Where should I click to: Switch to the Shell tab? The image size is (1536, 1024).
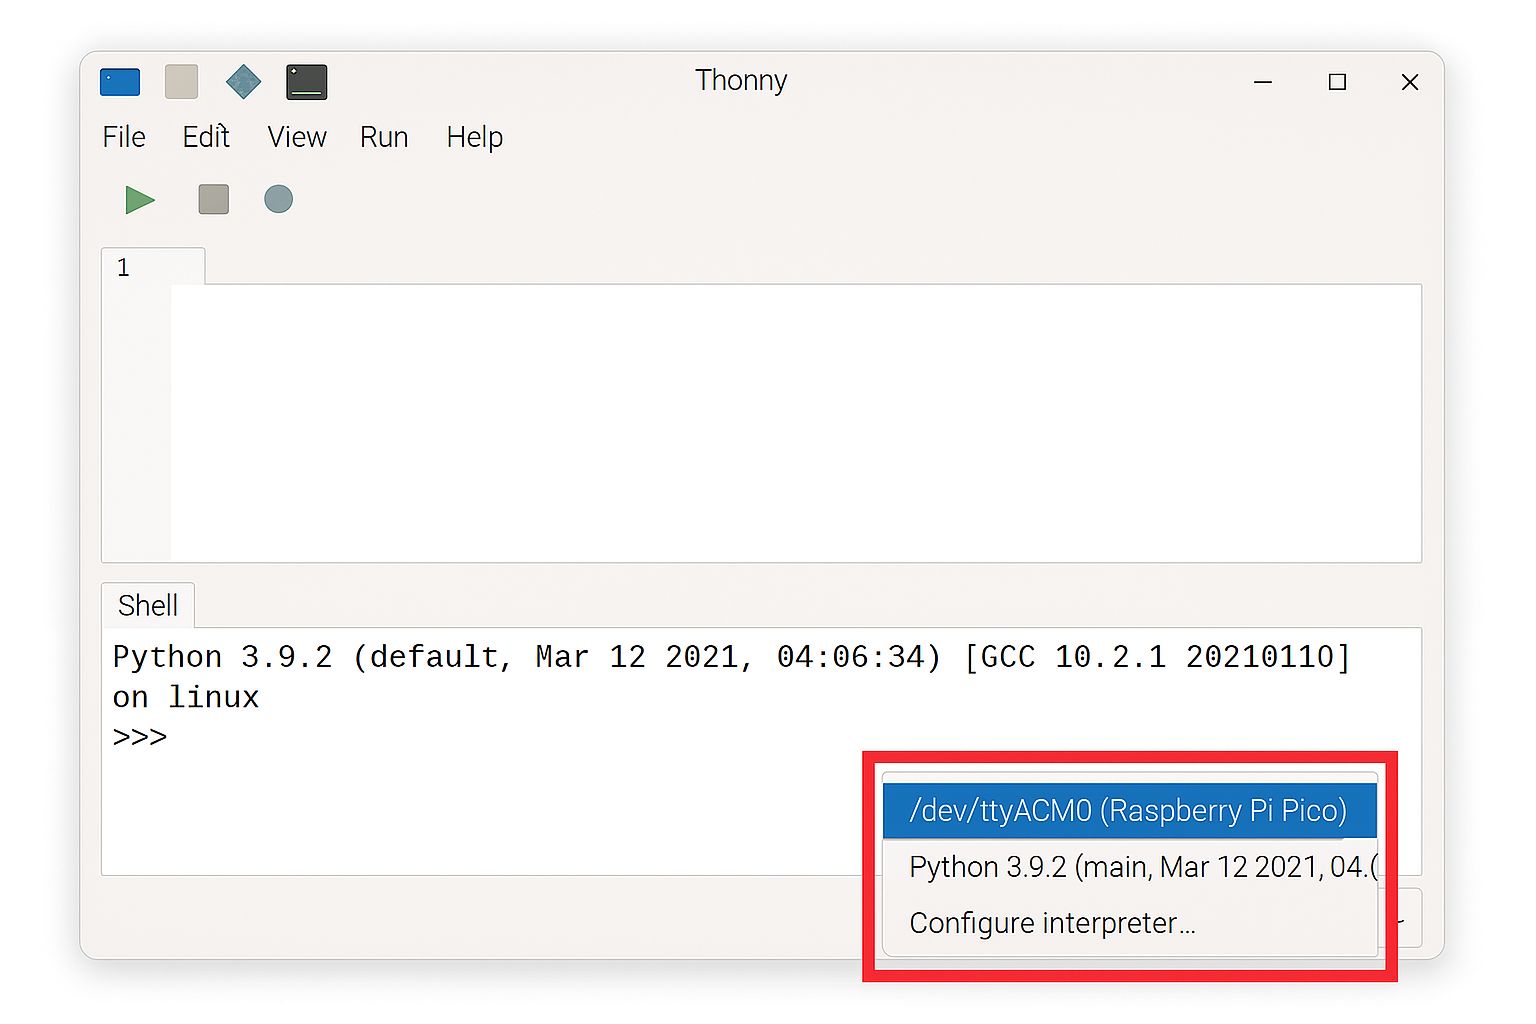tap(148, 605)
